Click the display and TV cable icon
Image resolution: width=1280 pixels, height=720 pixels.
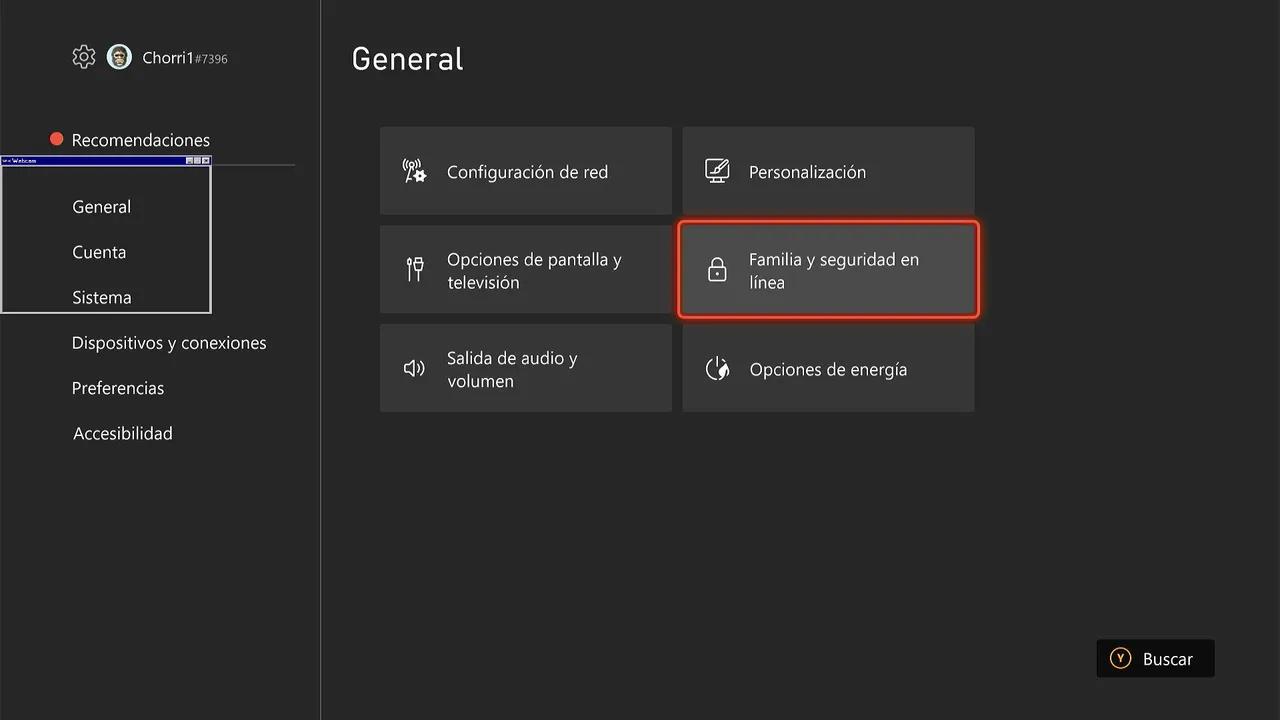click(415, 269)
